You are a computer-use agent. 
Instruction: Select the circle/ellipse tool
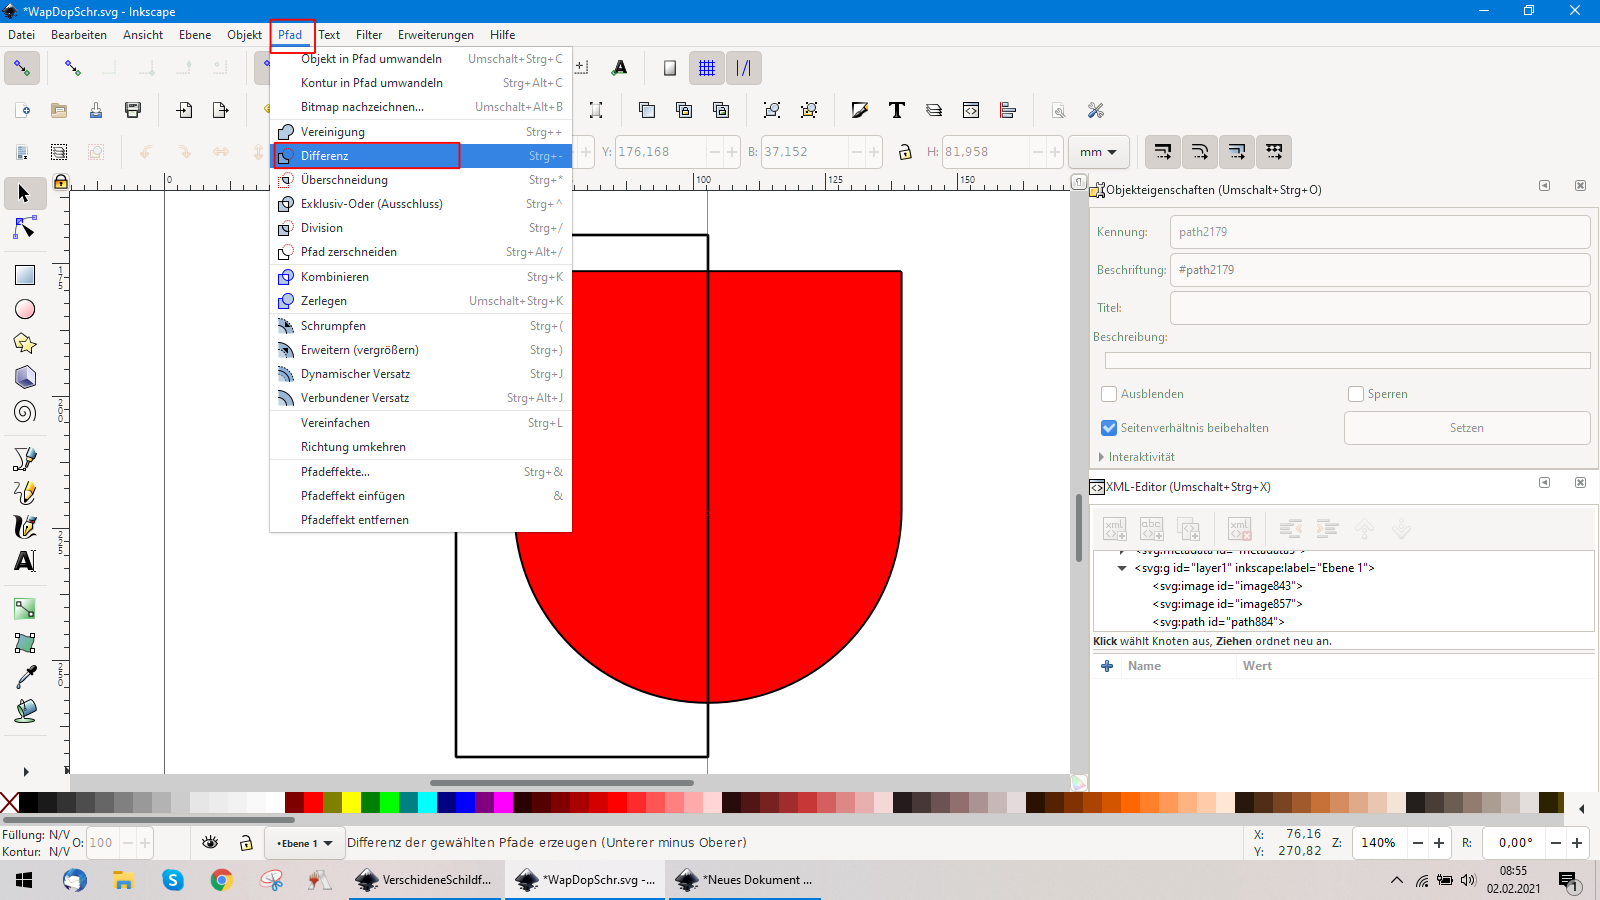(x=25, y=310)
